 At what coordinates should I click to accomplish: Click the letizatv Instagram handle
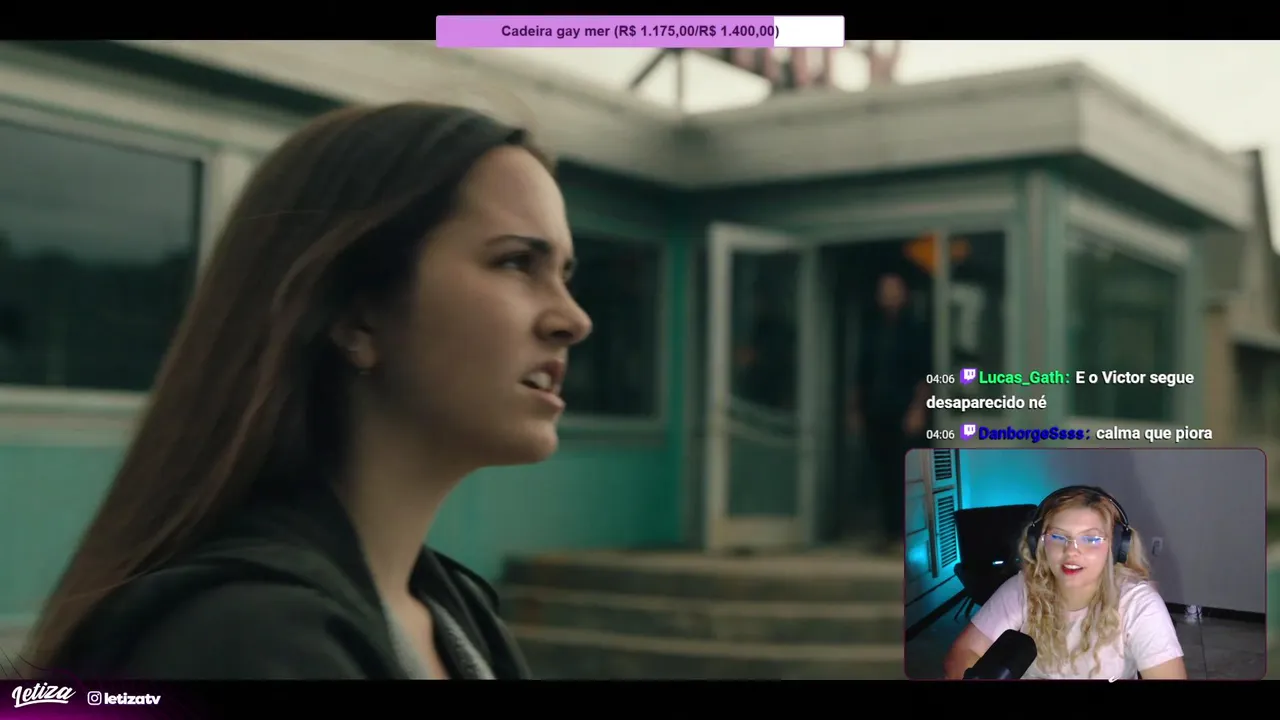tap(132, 698)
